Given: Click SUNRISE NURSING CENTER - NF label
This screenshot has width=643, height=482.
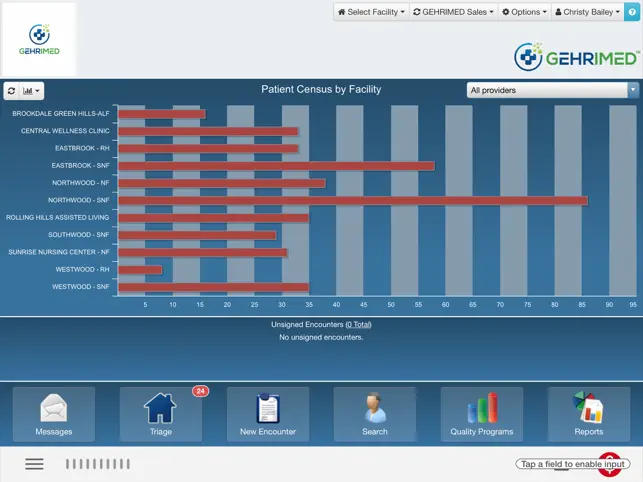Looking at the screenshot, I should [59, 252].
